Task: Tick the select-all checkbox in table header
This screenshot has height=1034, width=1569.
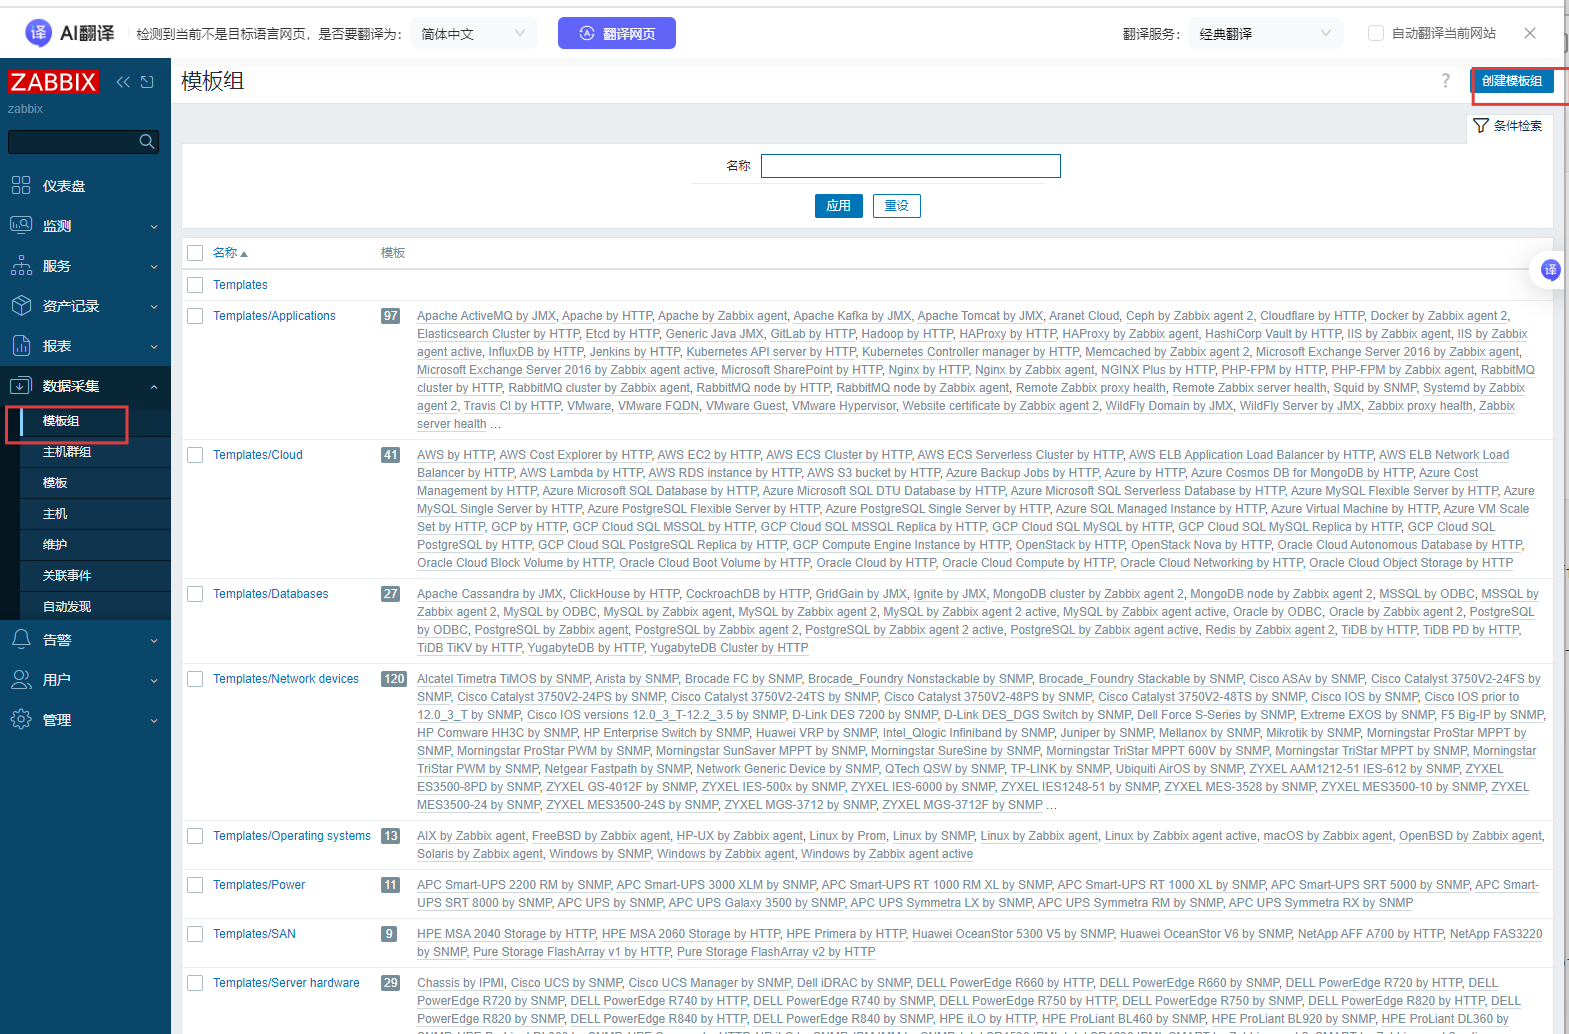Action: 195,253
